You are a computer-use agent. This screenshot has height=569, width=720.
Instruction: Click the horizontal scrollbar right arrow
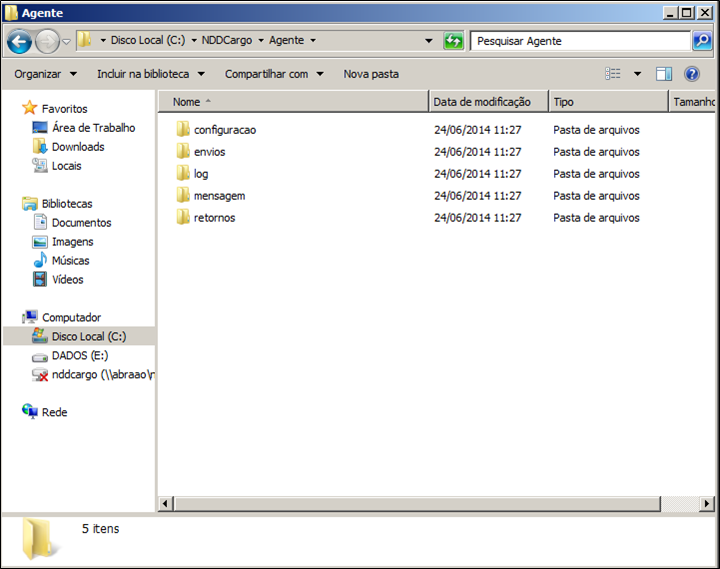[x=707, y=503]
